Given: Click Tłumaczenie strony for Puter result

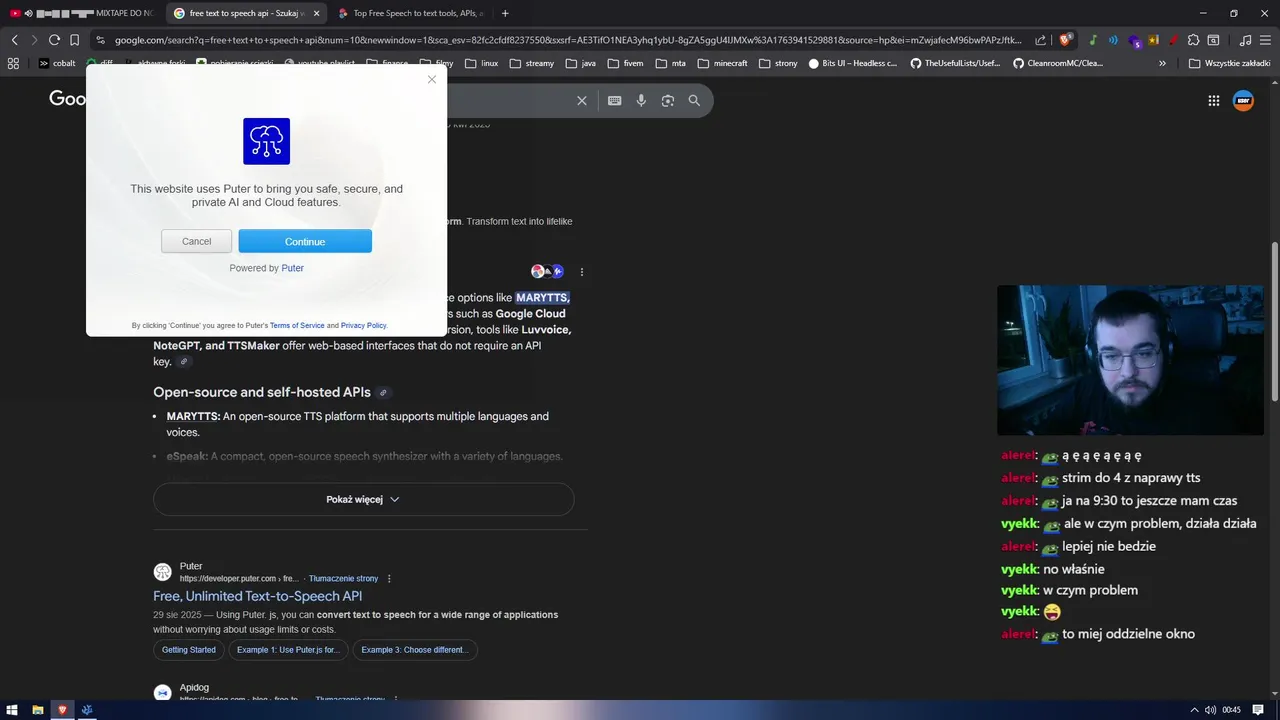Looking at the screenshot, I should [343, 578].
